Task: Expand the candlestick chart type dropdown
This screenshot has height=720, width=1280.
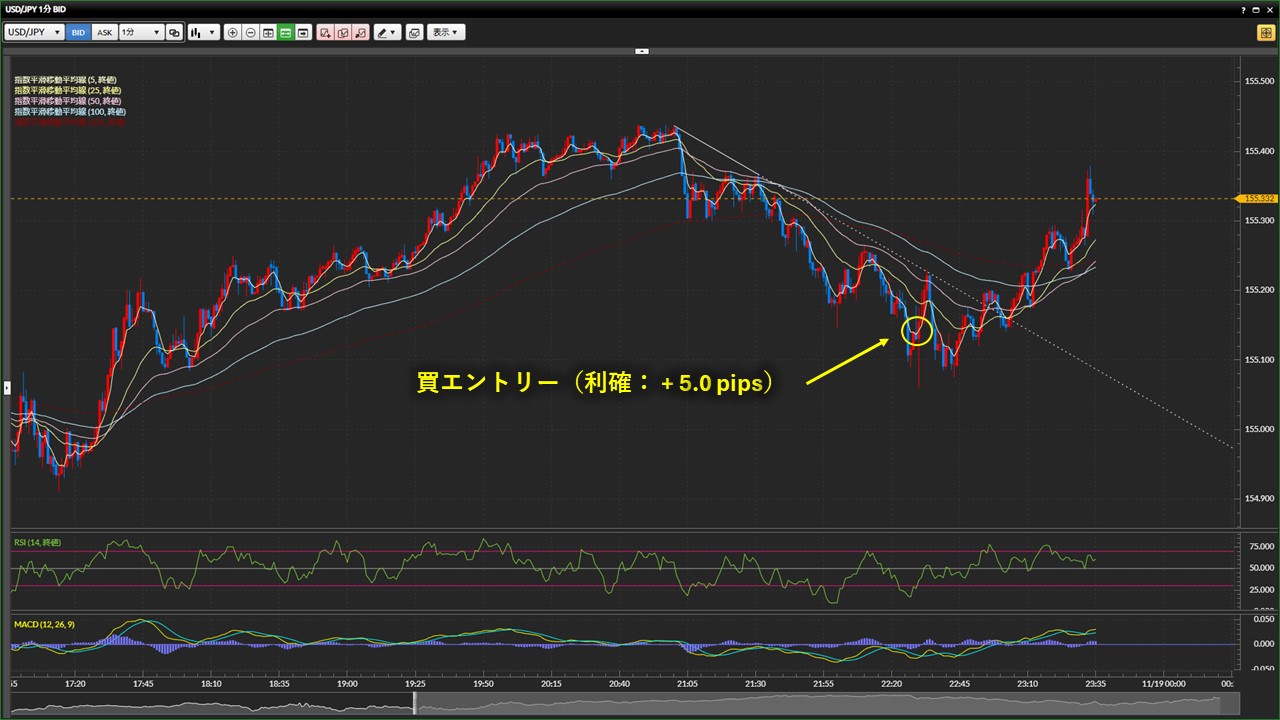Action: (x=204, y=32)
